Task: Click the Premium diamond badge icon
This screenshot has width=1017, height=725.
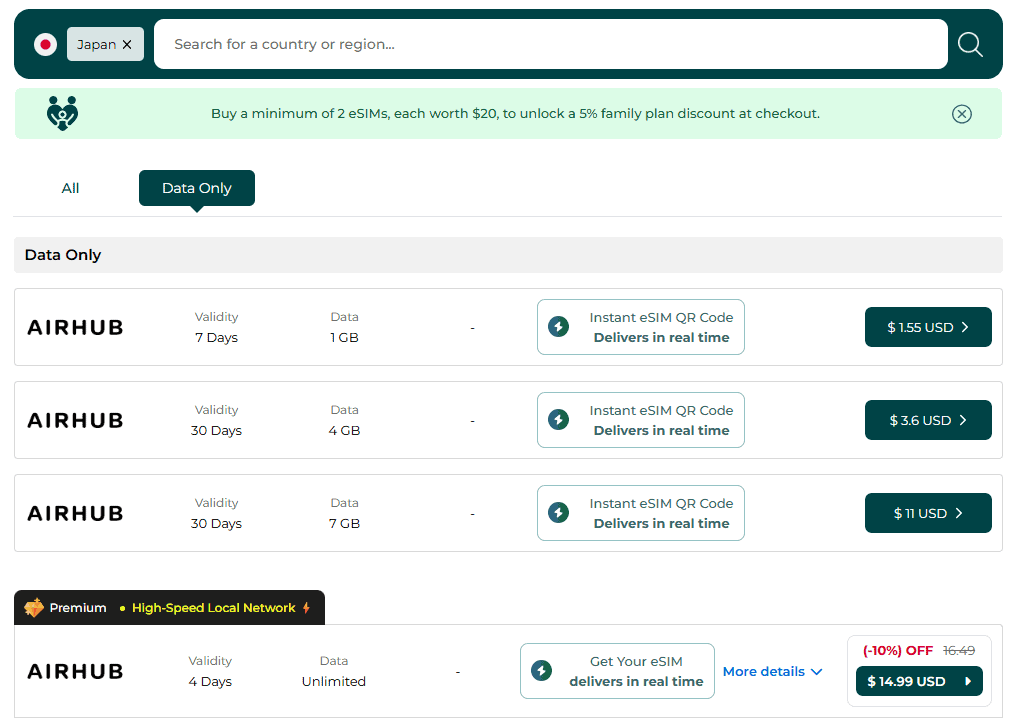Action: tap(34, 608)
